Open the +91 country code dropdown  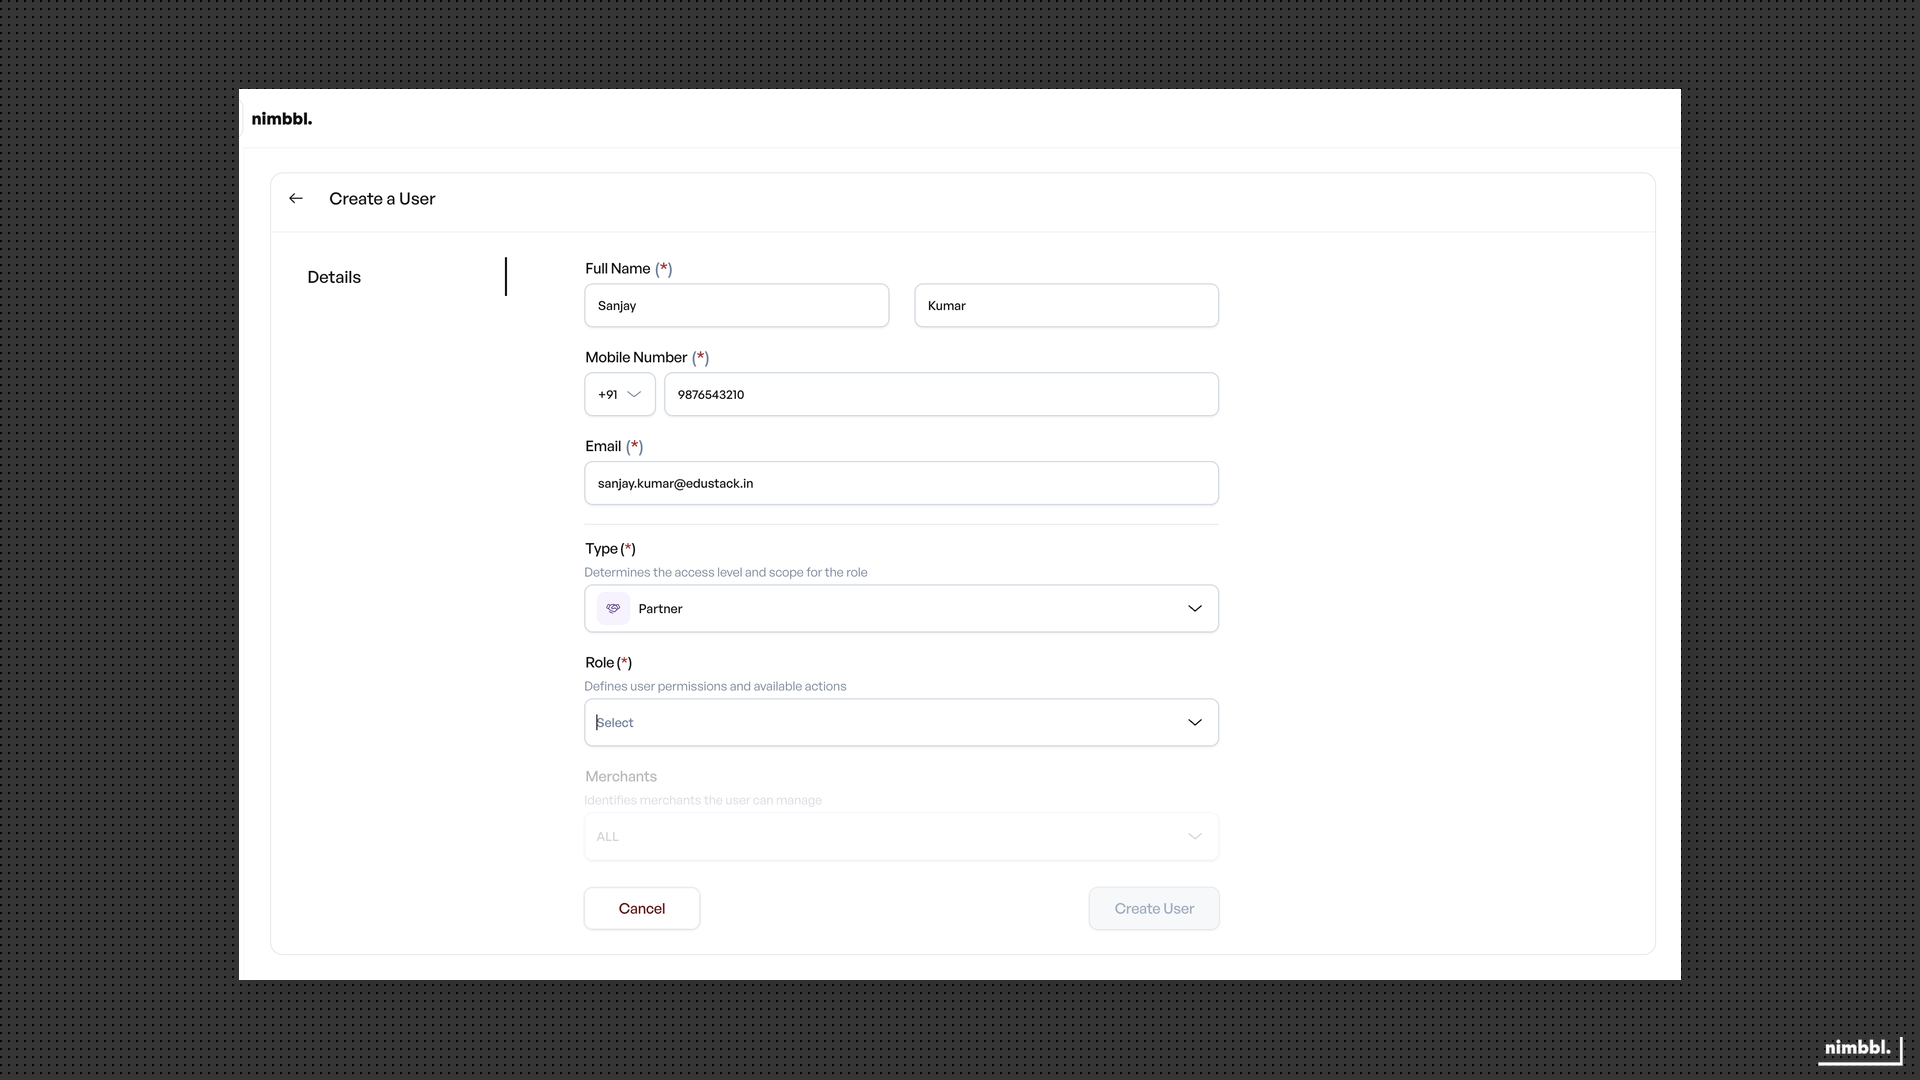(618, 394)
